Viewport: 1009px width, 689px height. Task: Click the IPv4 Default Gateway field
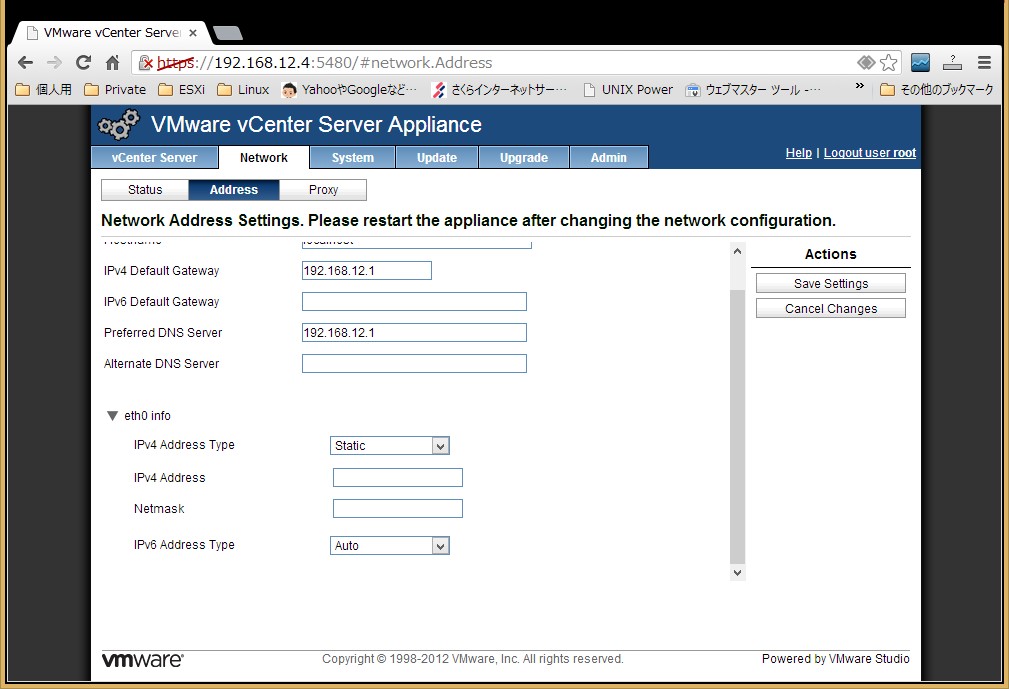pos(367,271)
